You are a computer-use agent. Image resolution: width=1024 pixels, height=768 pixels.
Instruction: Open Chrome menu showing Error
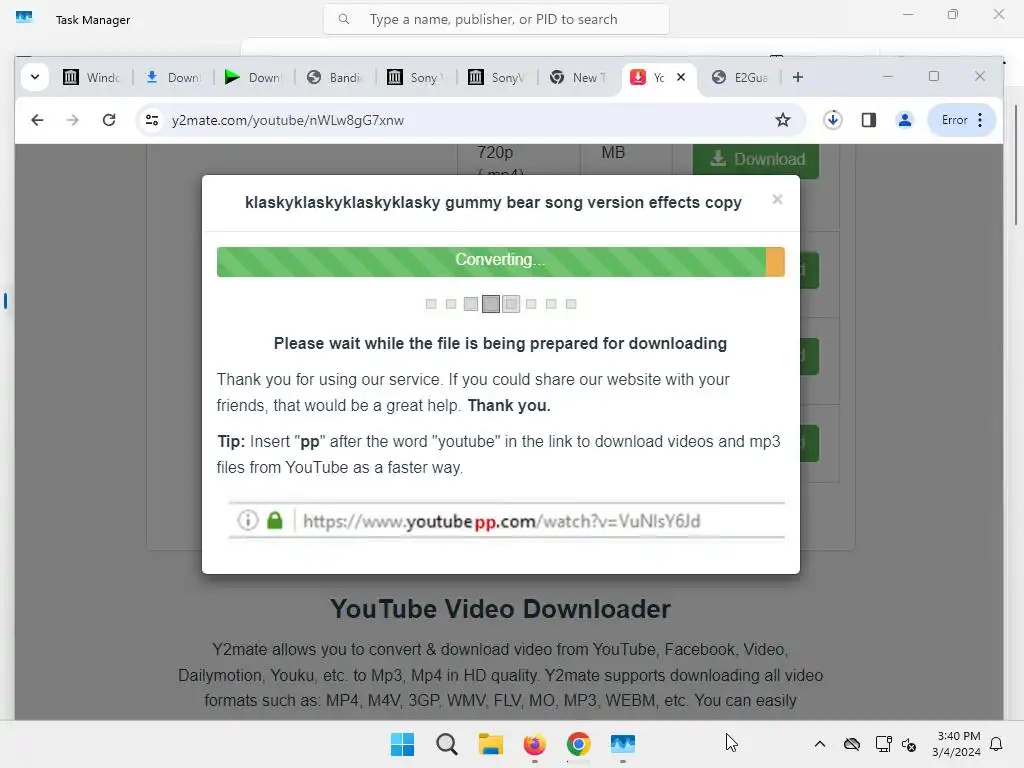point(962,120)
